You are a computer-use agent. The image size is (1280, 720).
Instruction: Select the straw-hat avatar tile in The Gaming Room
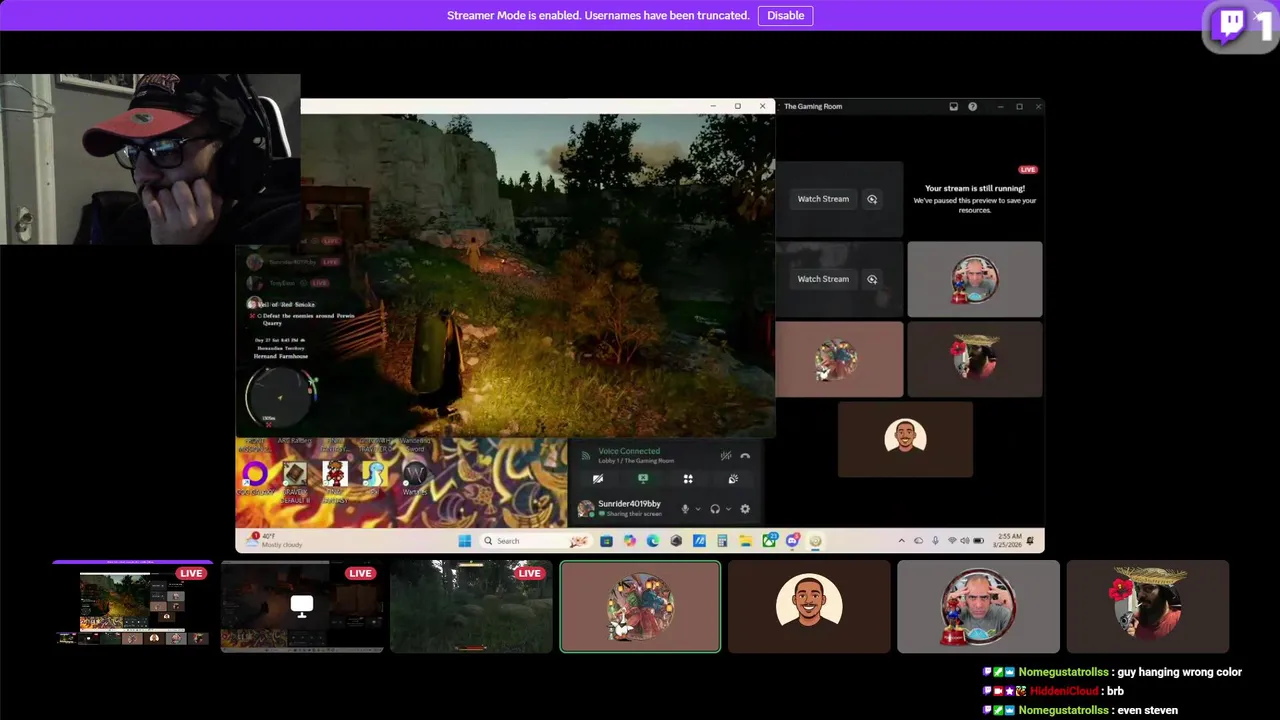pyautogui.click(x=974, y=359)
